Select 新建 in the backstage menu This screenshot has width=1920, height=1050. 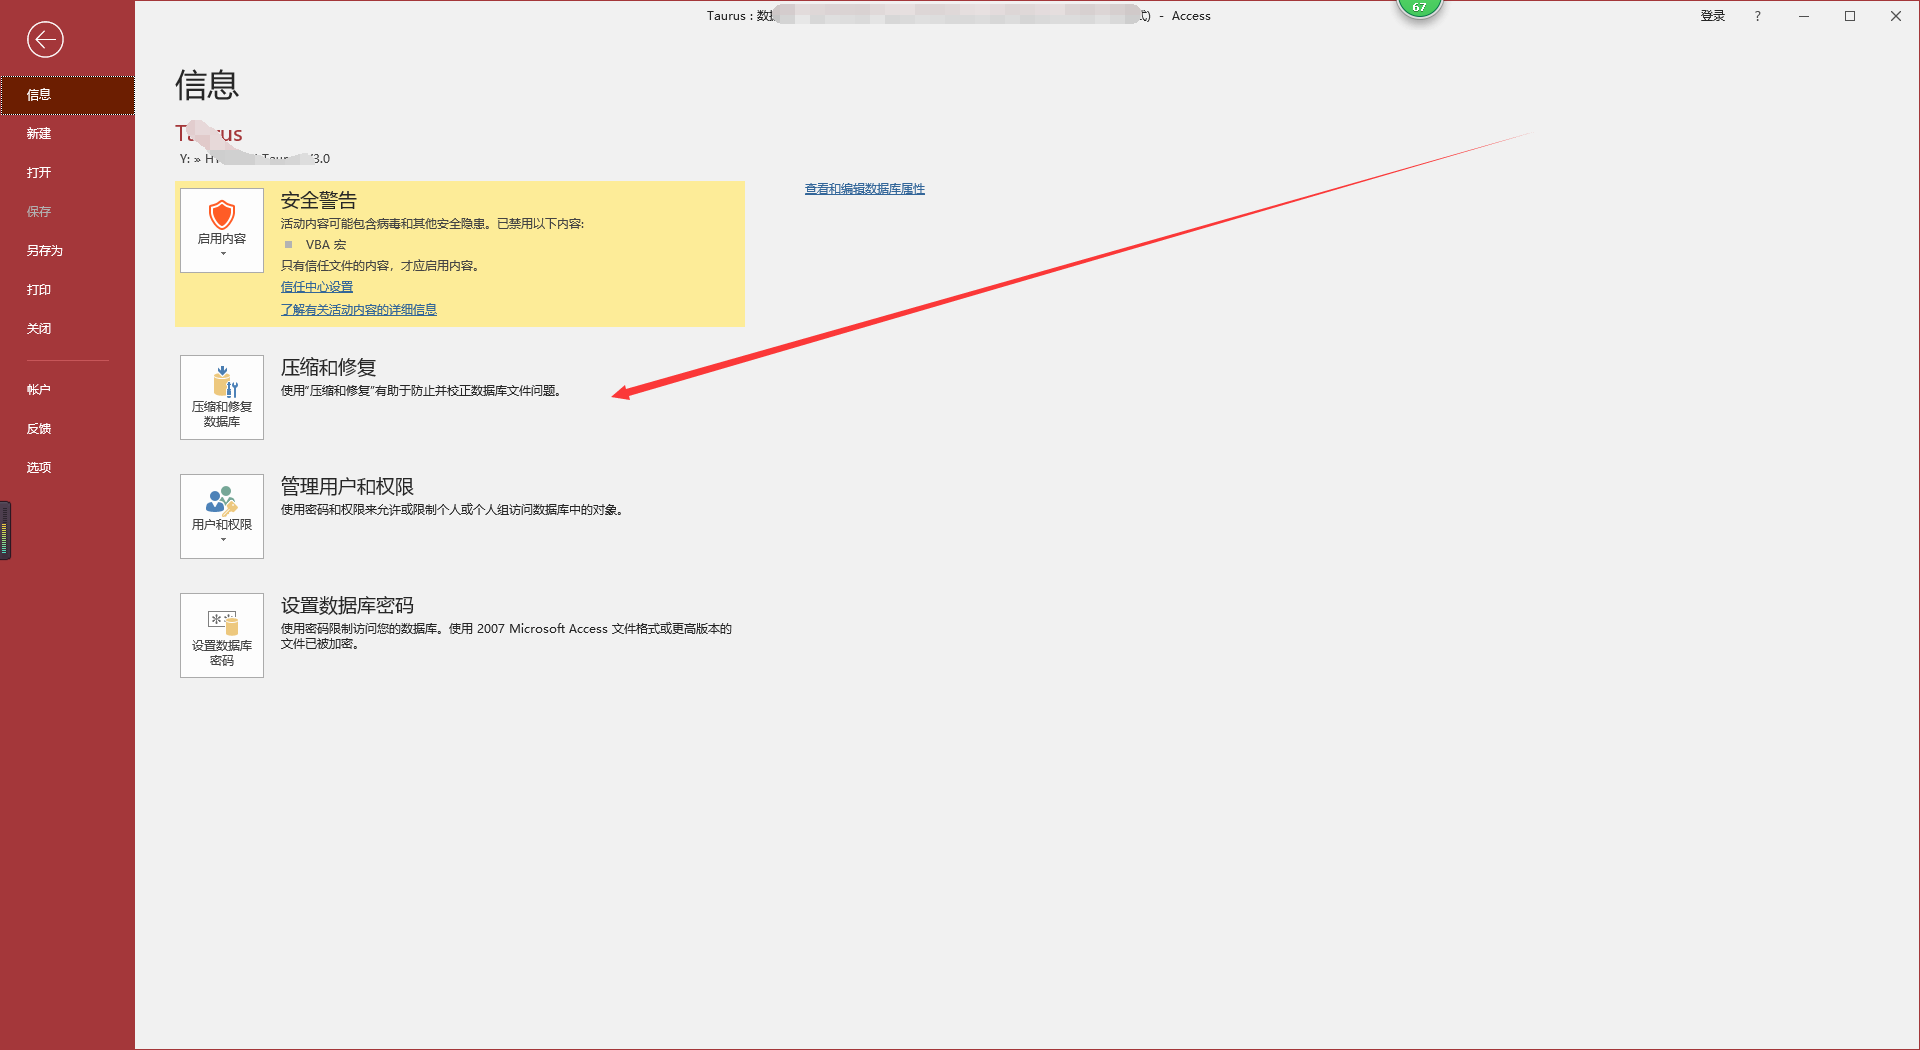[x=67, y=134]
